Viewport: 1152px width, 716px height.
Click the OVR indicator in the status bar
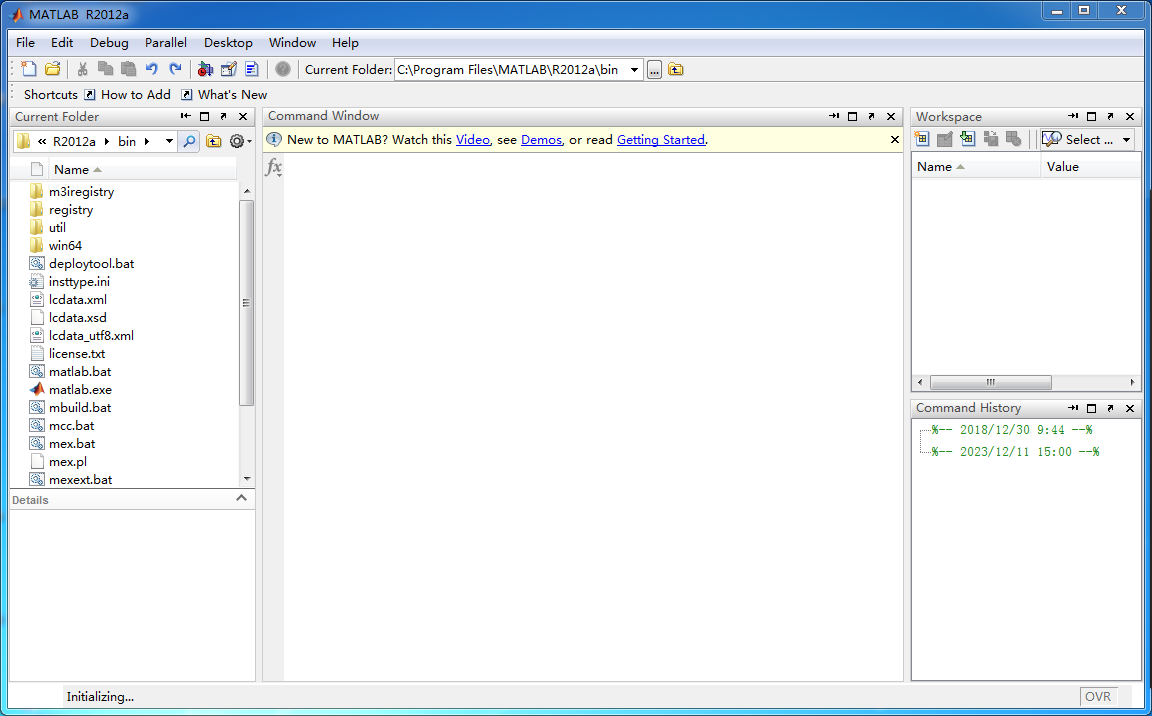[1098, 696]
